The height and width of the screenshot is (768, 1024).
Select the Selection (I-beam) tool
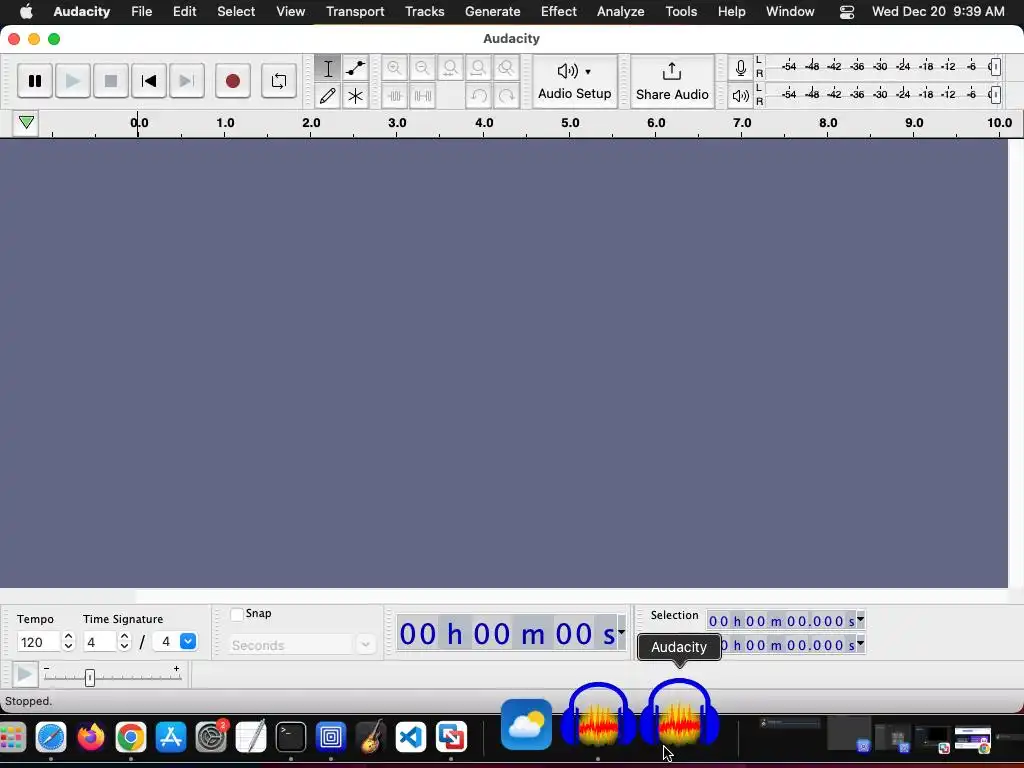[328, 68]
